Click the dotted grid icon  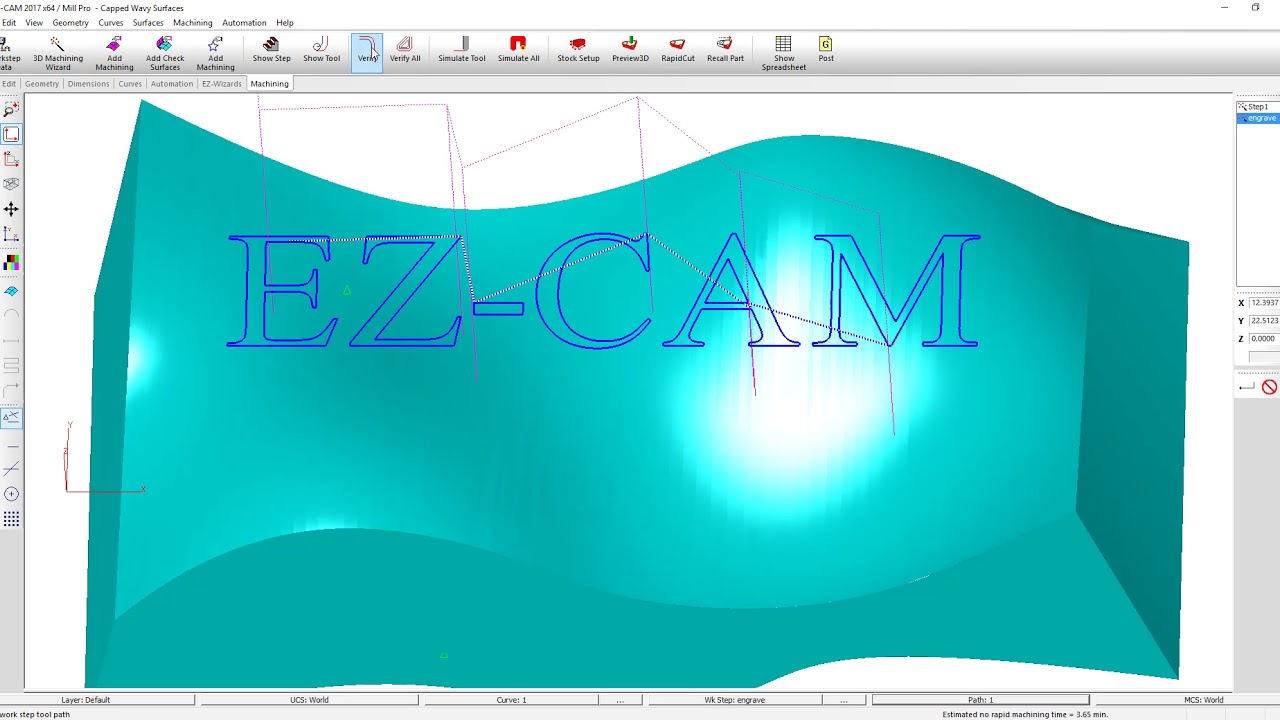tap(11, 519)
